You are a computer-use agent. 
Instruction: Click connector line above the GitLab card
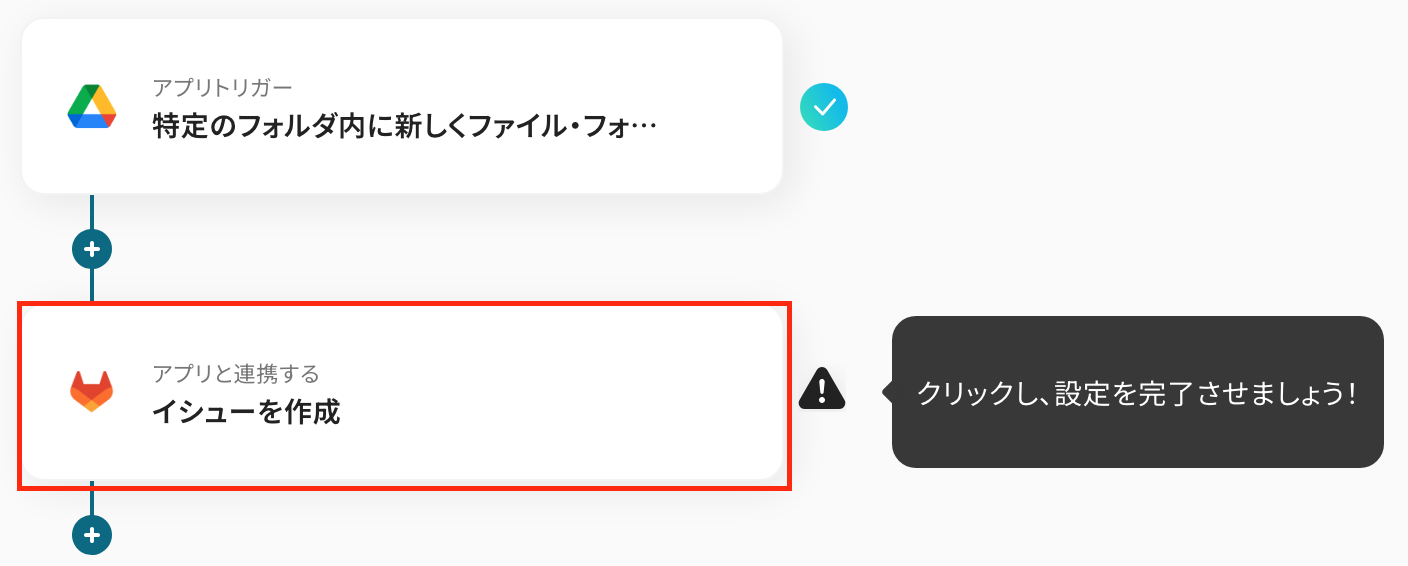pos(92,285)
